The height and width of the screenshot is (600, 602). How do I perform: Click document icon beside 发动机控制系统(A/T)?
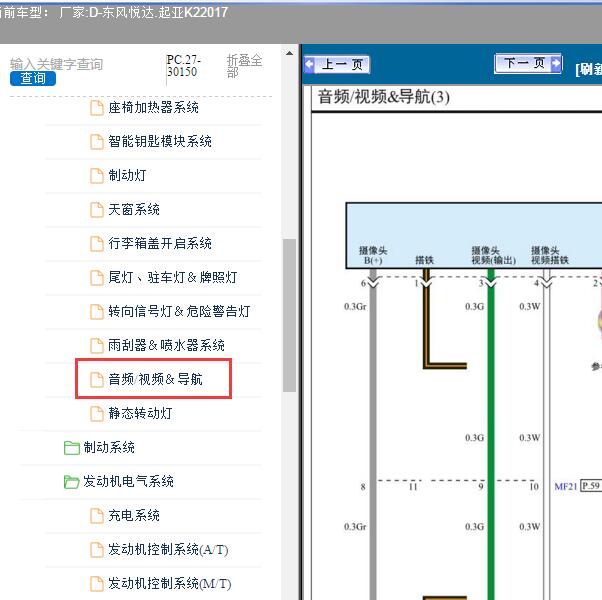click(97, 550)
